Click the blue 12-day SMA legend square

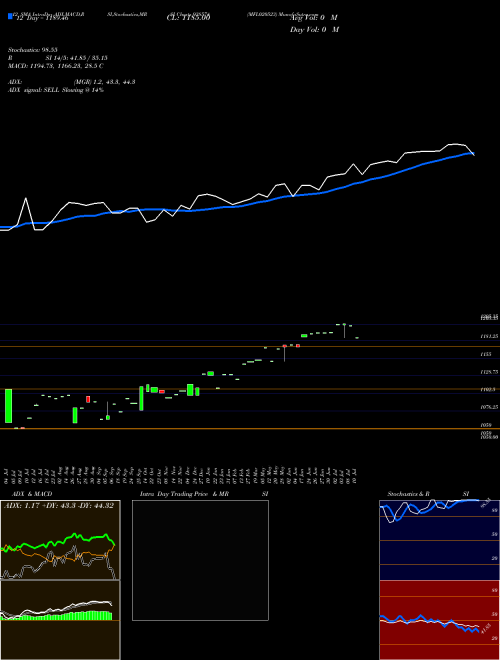10,17
